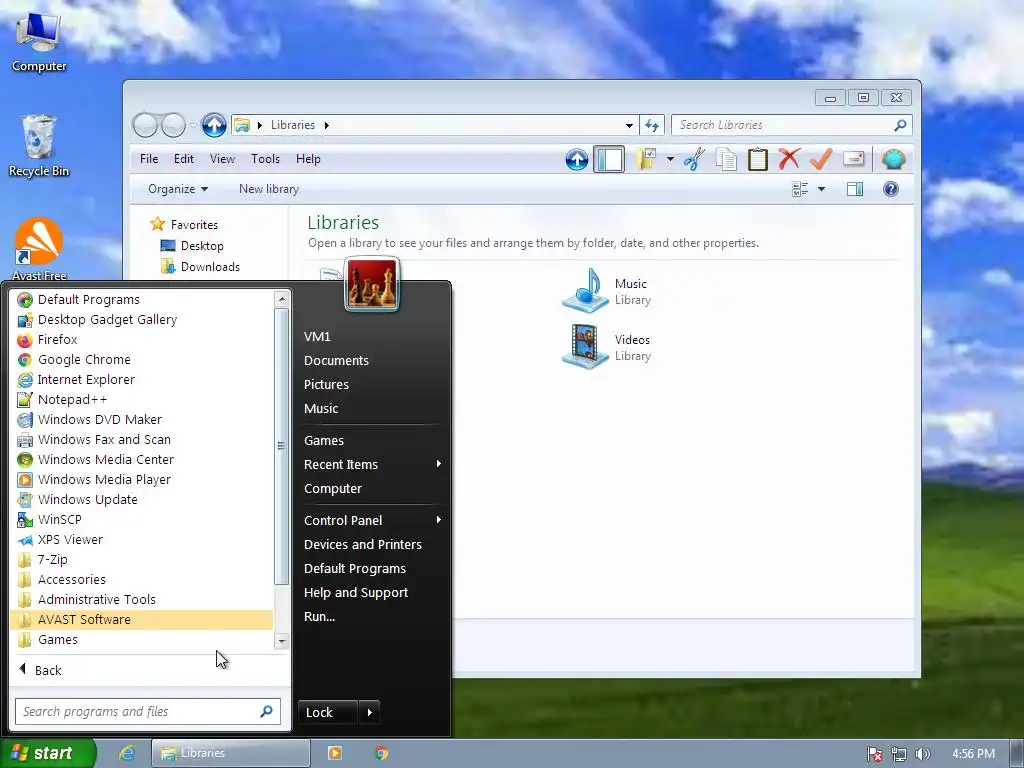The height and width of the screenshot is (768, 1024).
Task: Click the Search programs and files box
Action: pos(148,711)
